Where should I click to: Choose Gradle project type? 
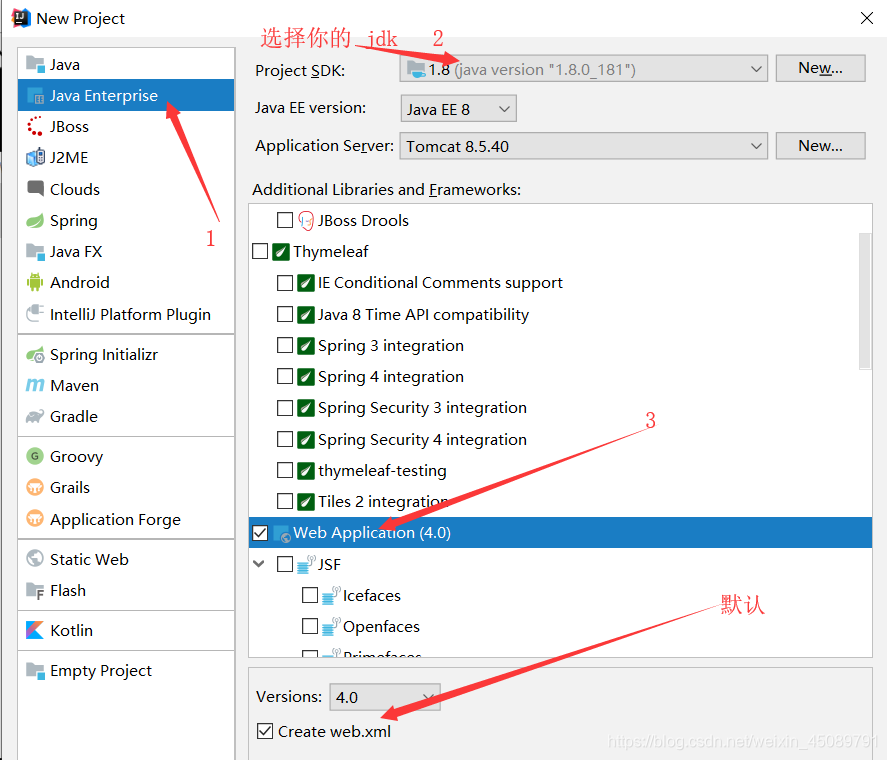126,417
